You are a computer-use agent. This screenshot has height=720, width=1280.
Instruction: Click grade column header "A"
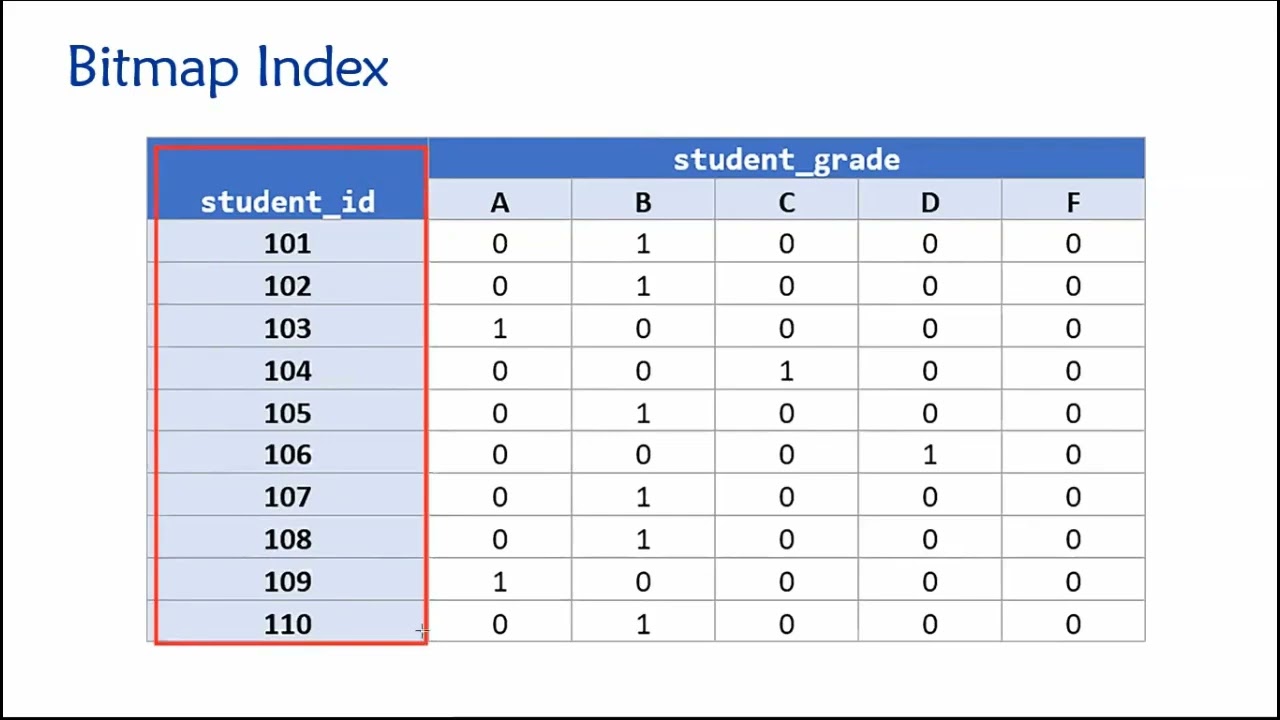tap(500, 202)
